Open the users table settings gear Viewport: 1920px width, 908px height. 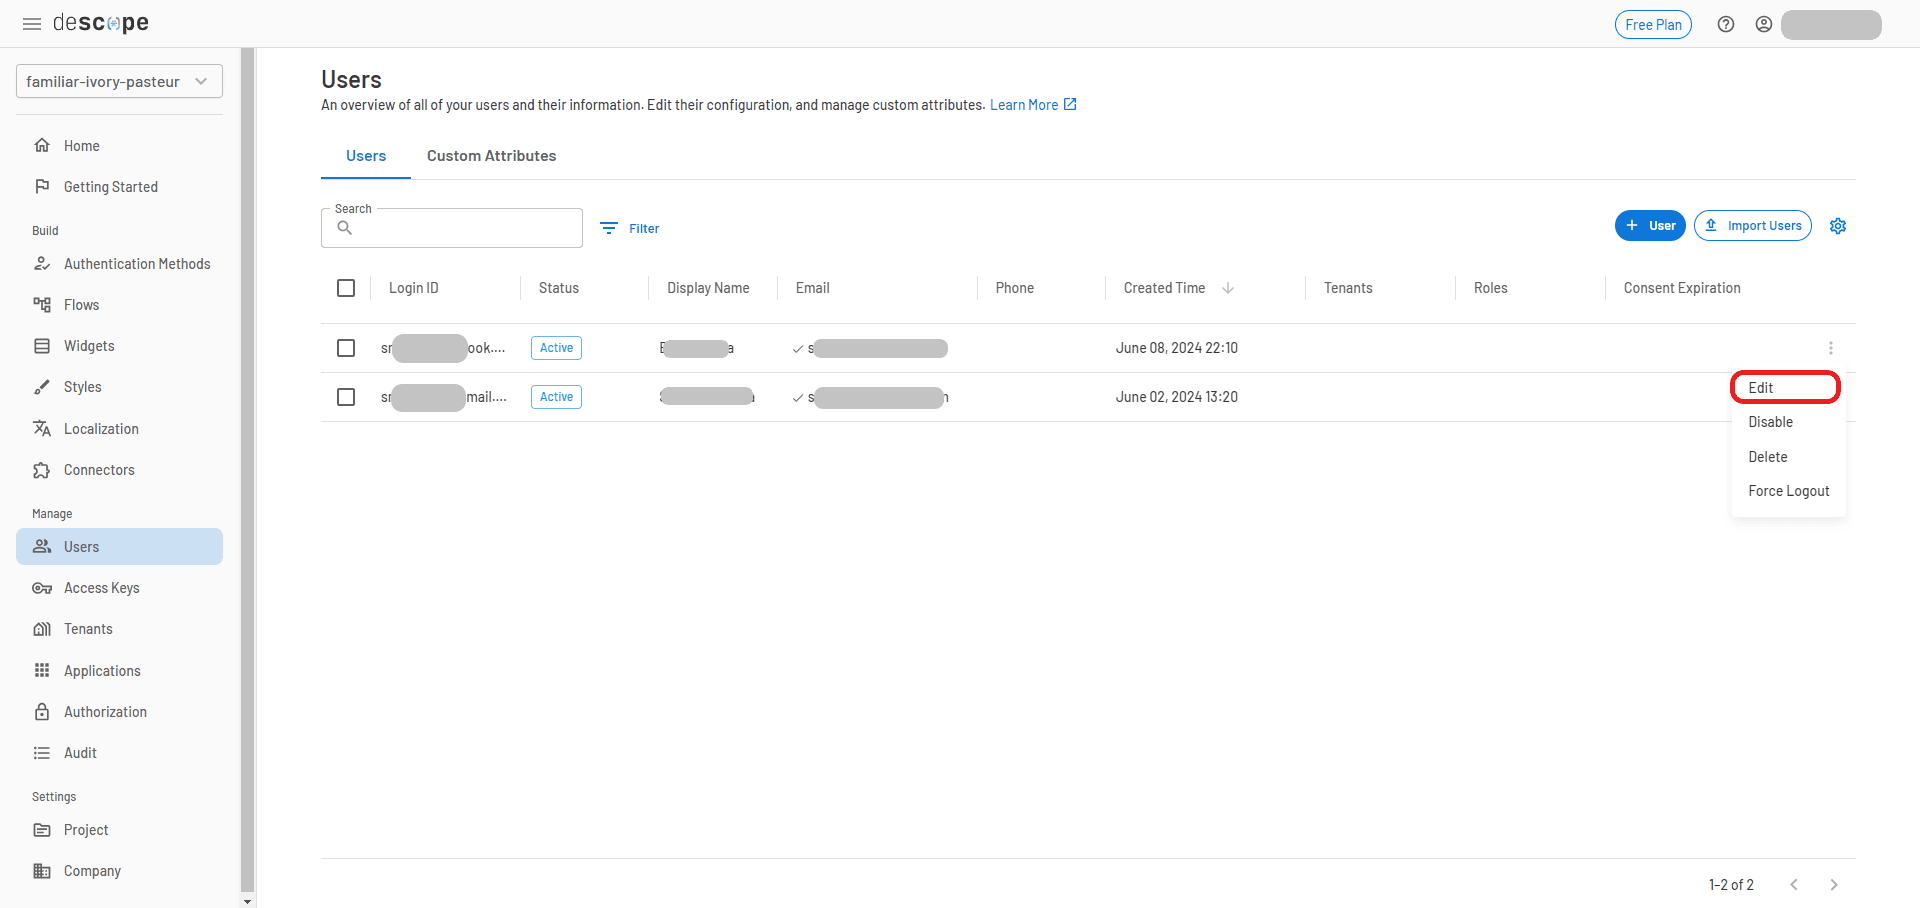[x=1838, y=225]
